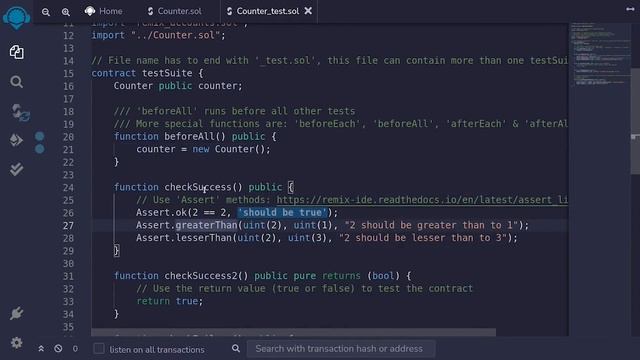Click line number 24 in gutter
The width and height of the screenshot is (640, 360).
pyautogui.click(x=68, y=188)
